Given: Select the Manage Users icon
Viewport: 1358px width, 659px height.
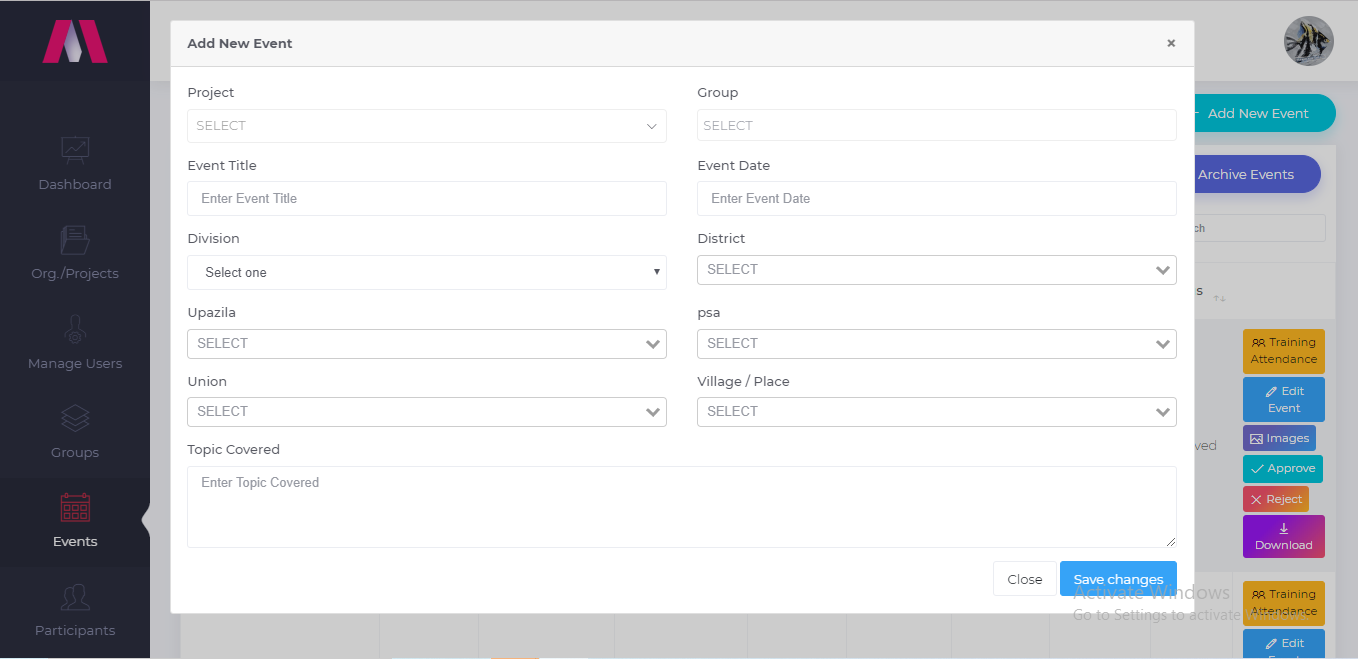Looking at the screenshot, I should tap(75, 329).
